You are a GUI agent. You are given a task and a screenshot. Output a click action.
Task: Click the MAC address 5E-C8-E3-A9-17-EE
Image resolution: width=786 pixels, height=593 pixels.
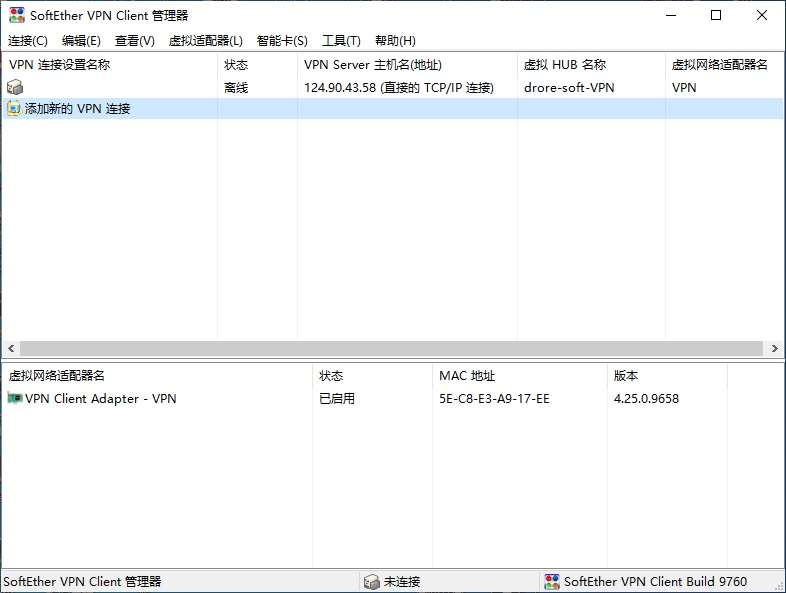[494, 399]
